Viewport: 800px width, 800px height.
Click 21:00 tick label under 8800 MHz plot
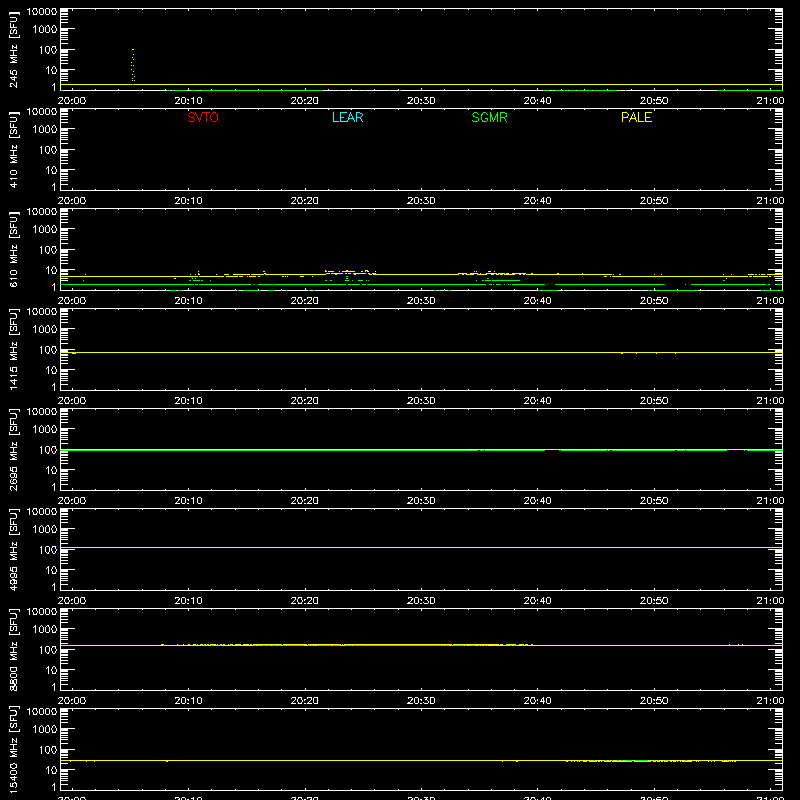[x=770, y=701]
